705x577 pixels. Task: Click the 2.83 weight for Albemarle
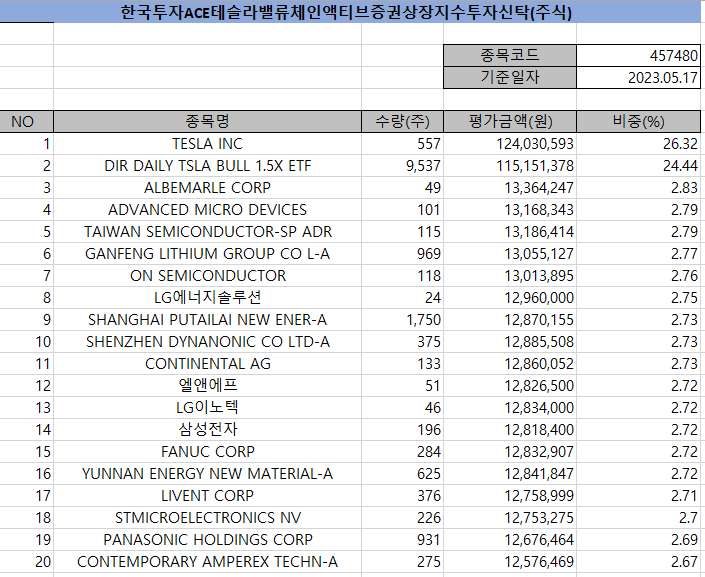pyautogui.click(x=638, y=188)
